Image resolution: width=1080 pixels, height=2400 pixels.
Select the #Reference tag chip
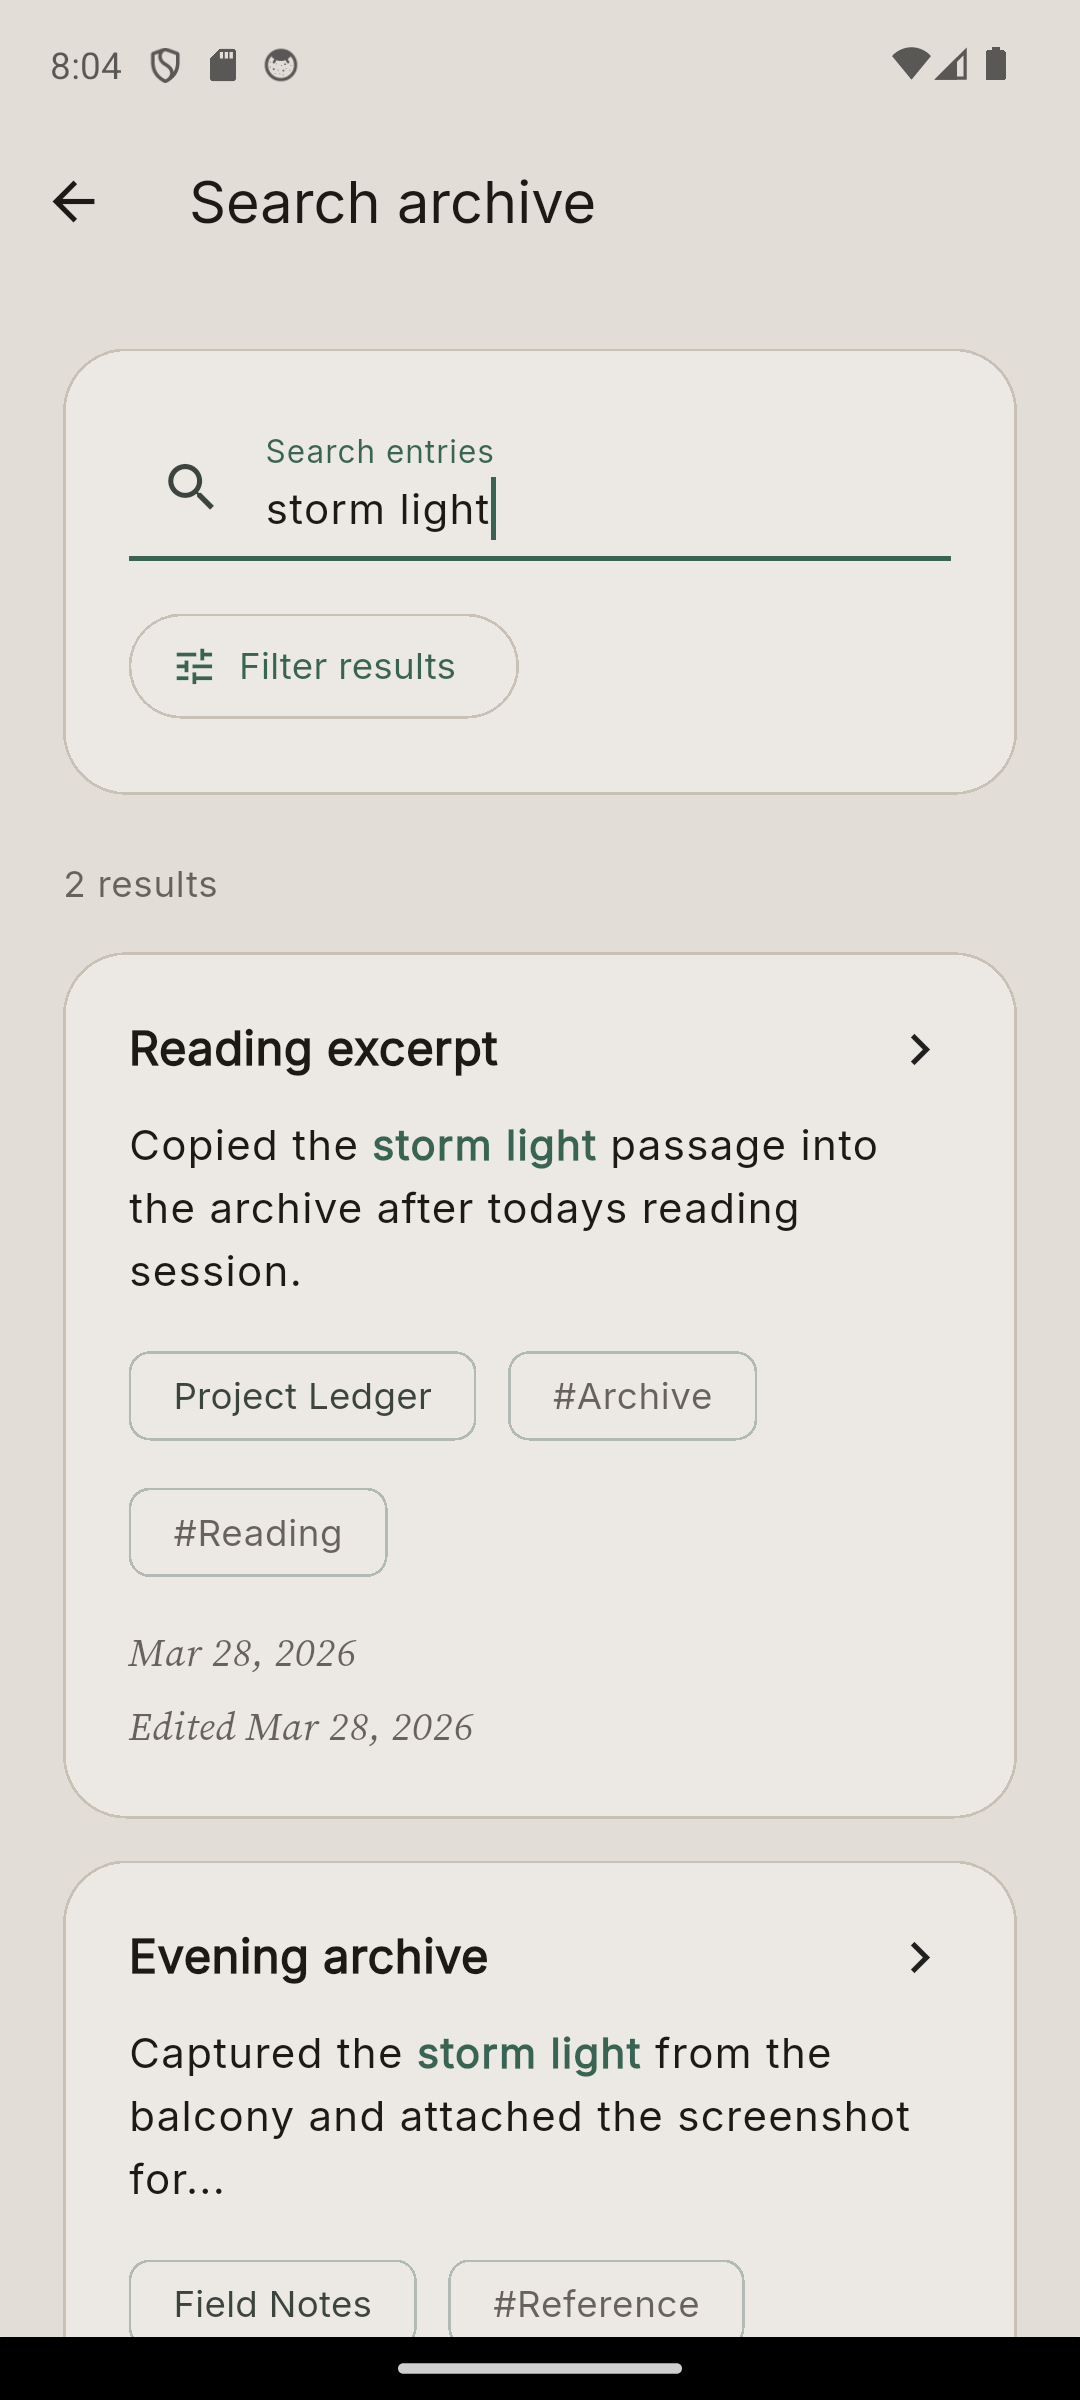[595, 2303]
